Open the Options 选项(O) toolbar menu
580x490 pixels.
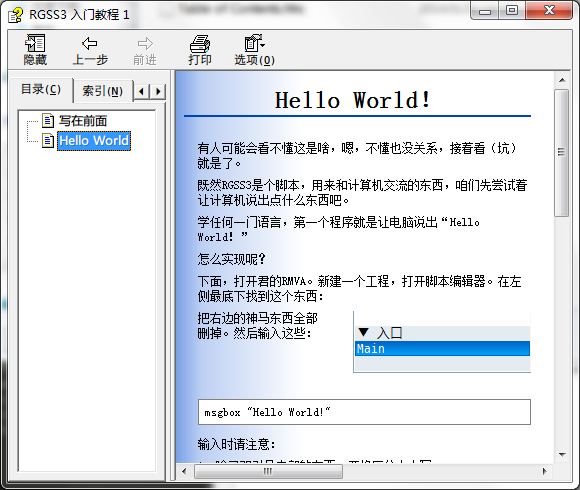tap(254, 50)
